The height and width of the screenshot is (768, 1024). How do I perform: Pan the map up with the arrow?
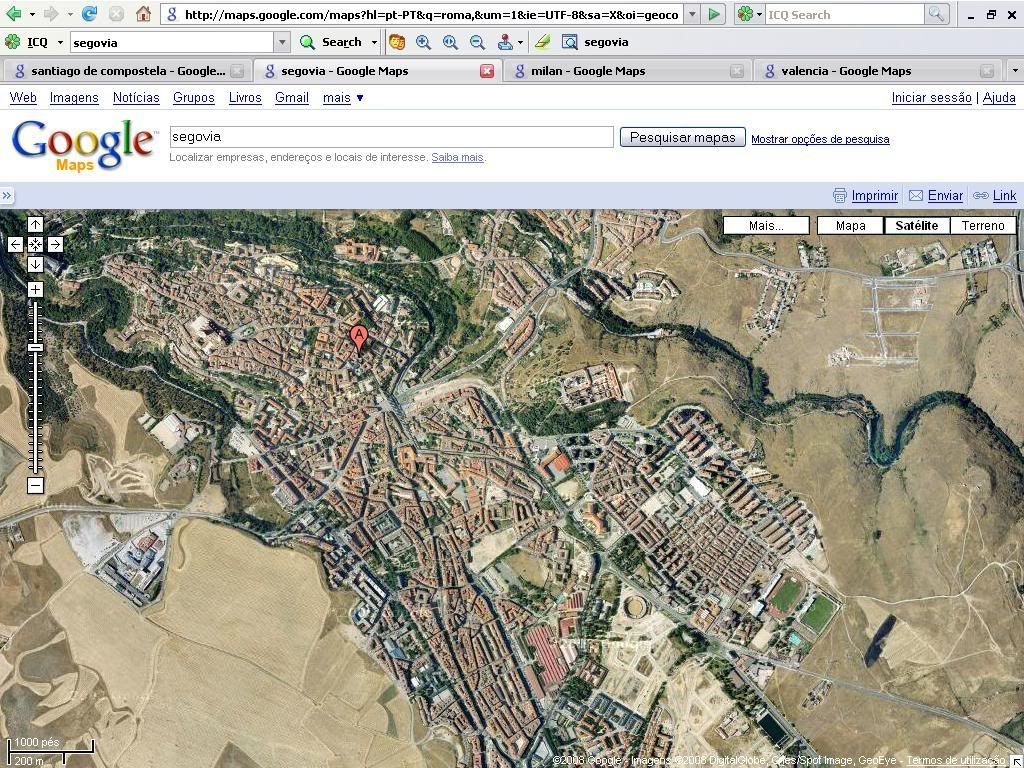(35, 224)
